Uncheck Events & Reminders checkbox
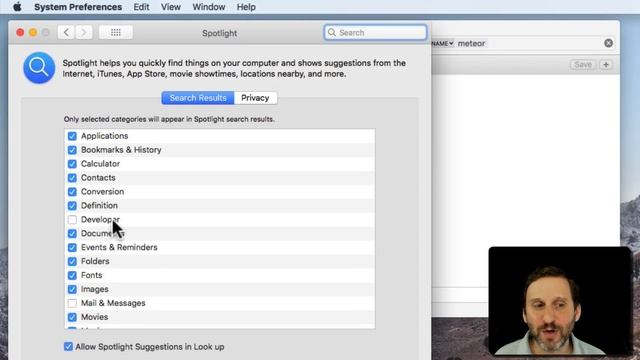Viewport: 640px width, 360px height. [x=72, y=247]
